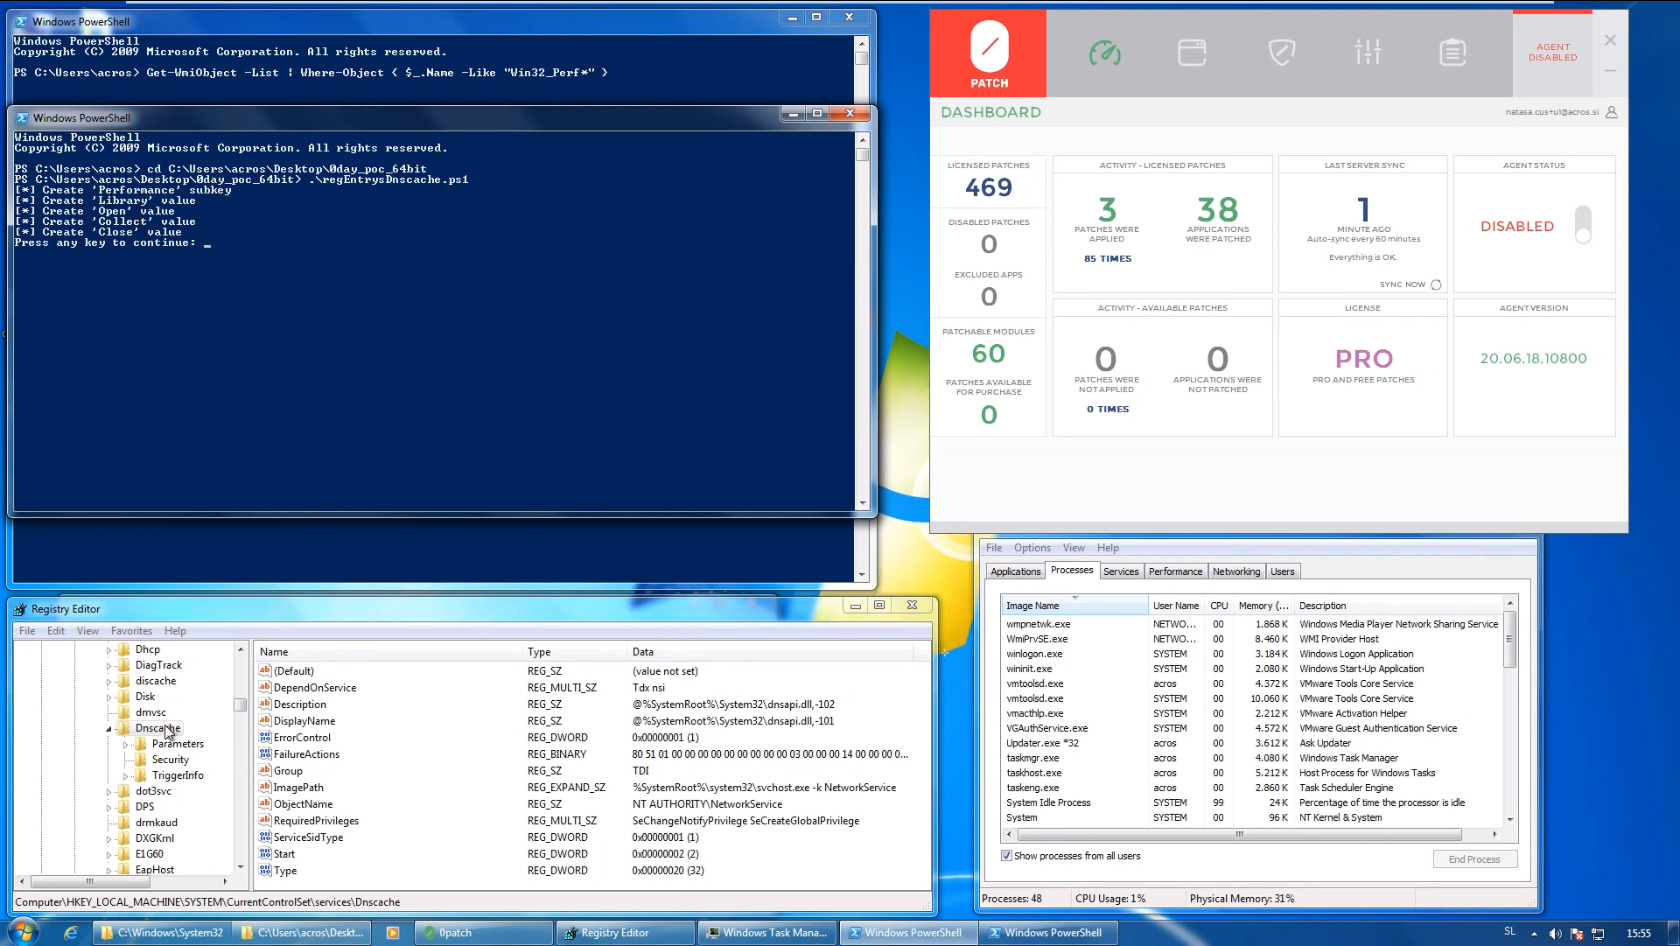Image resolution: width=1680 pixels, height=946 pixels.
Task: Open Registry Editor Favorites menu
Action: pyautogui.click(x=131, y=631)
